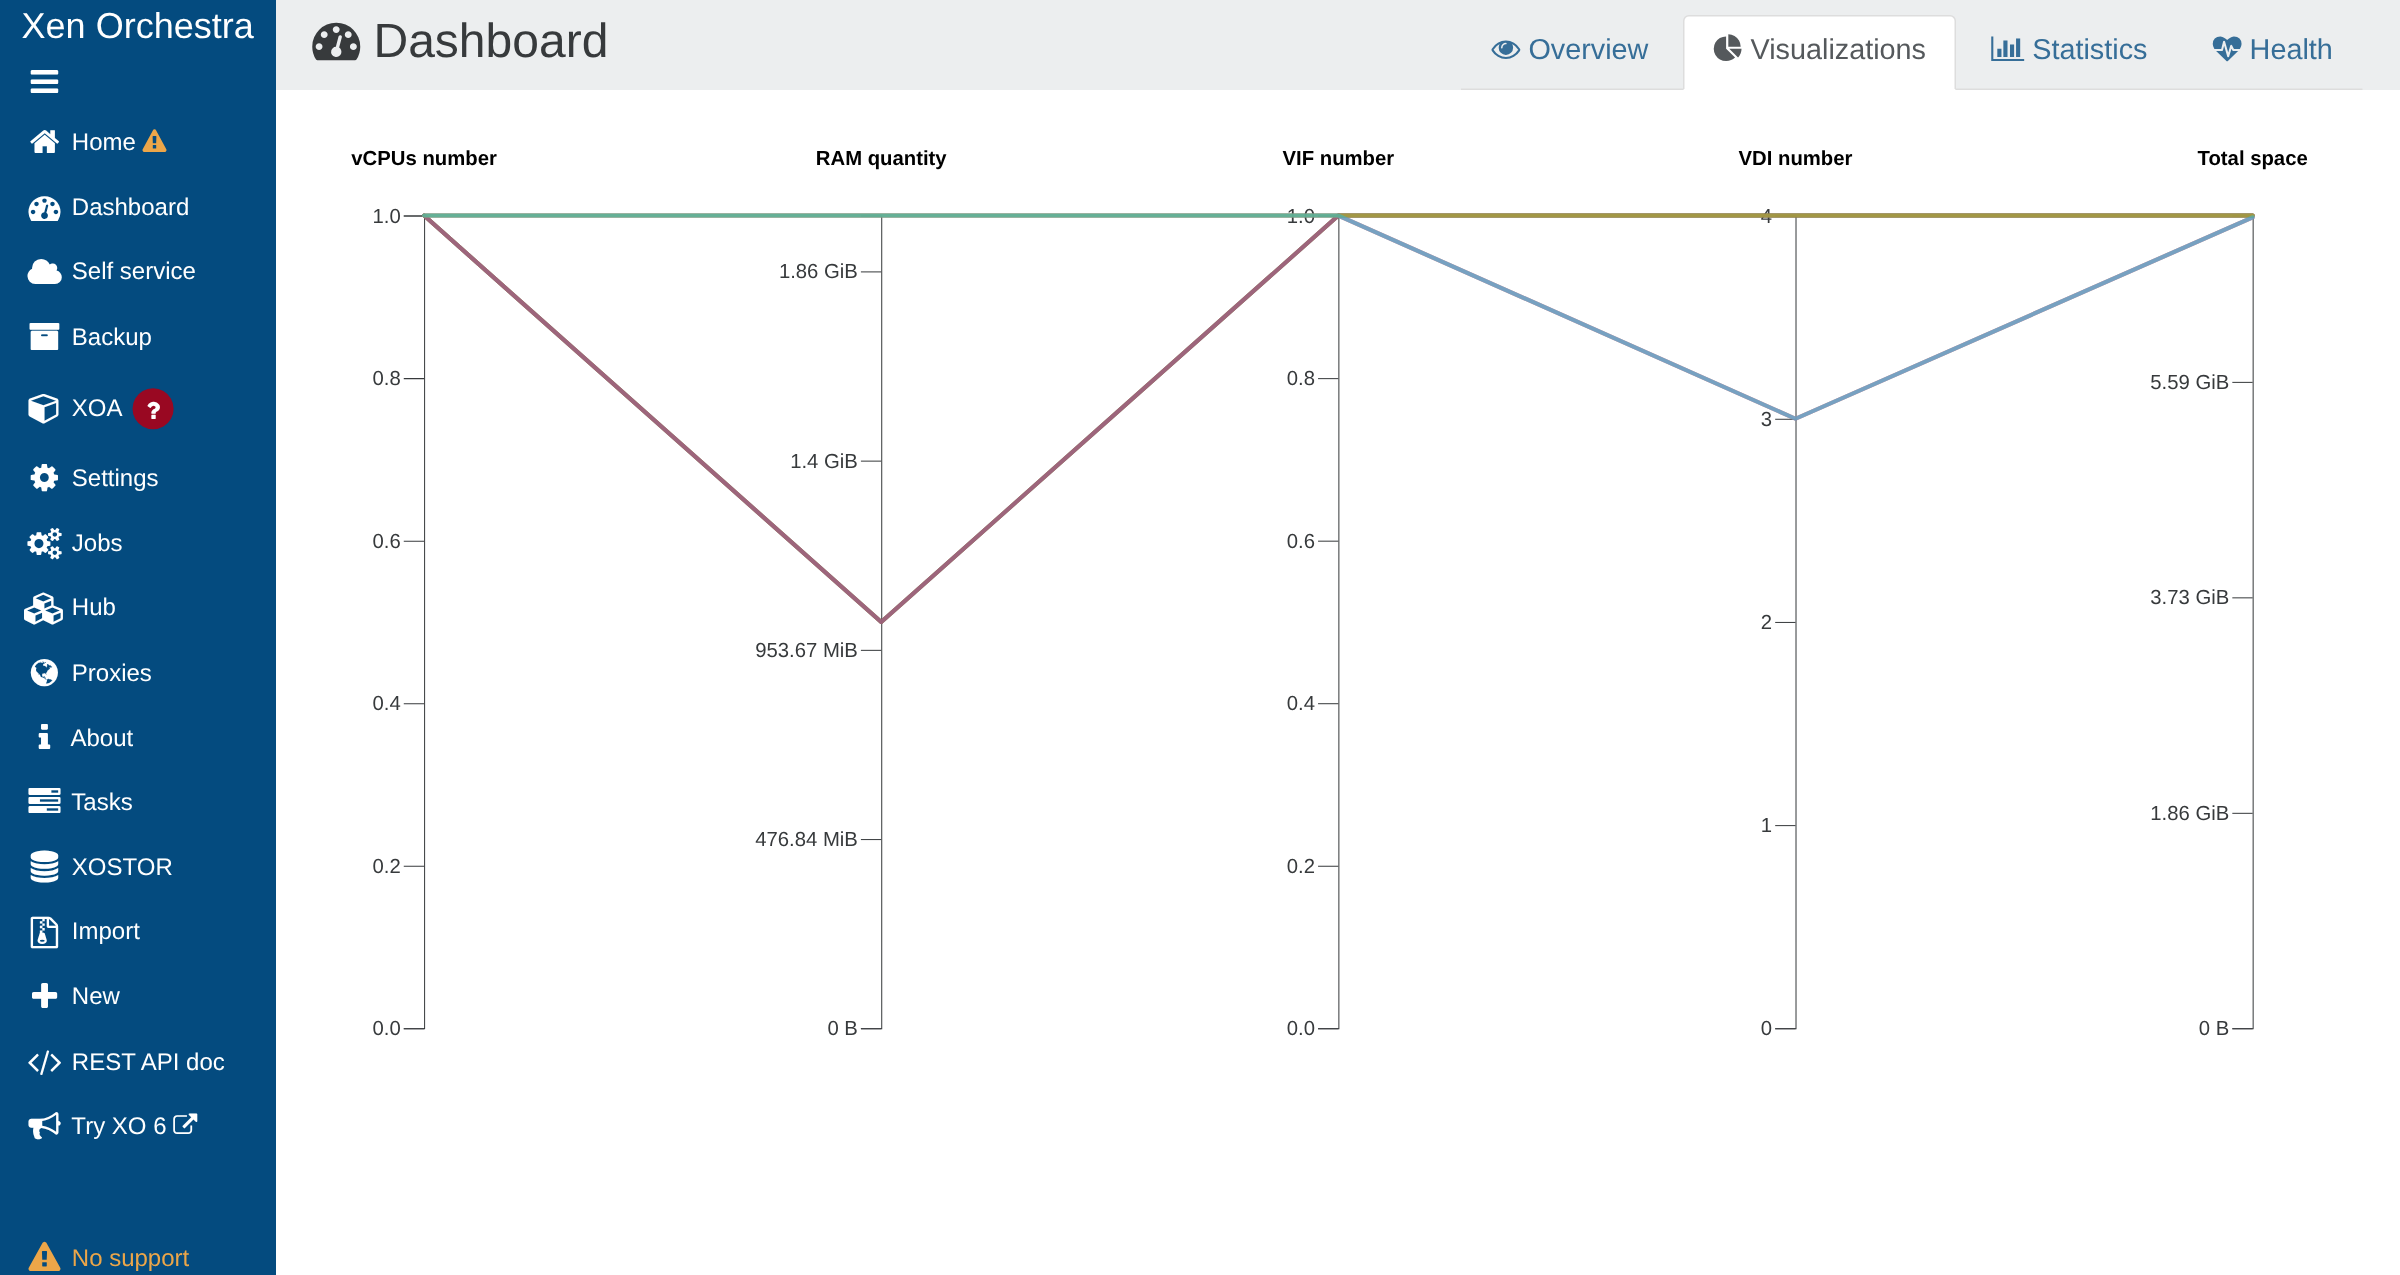The image size is (2400, 1275).
Task: Click the Settings gear icon
Action: click(x=44, y=478)
